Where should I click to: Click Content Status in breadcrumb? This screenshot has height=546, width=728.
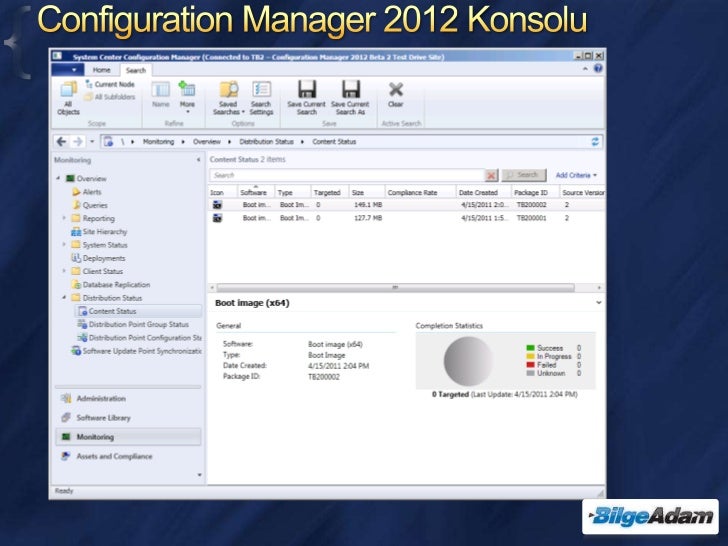(334, 142)
